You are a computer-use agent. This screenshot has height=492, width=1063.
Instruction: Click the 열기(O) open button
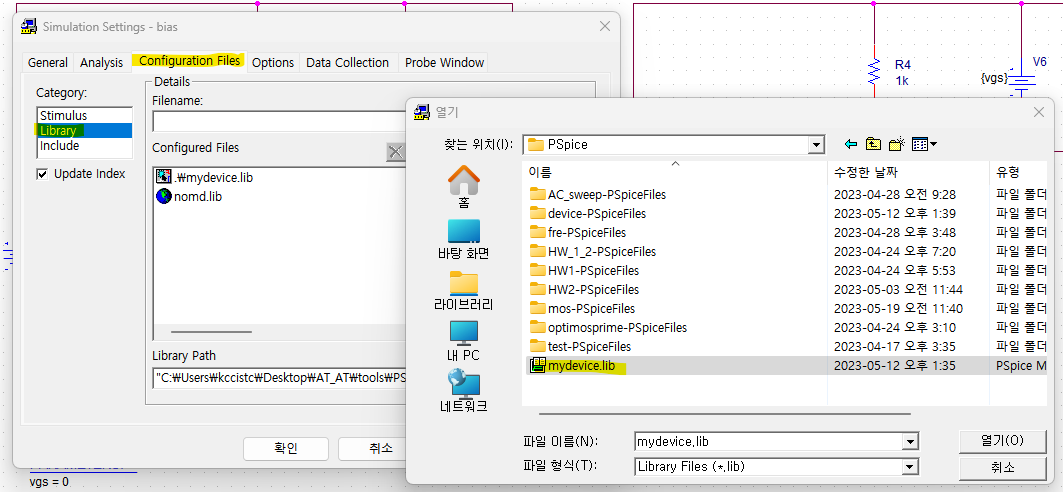1002,440
